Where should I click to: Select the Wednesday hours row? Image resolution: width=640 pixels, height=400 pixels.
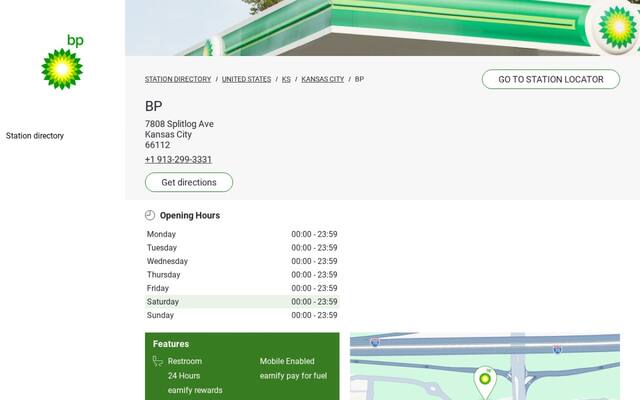pyautogui.click(x=242, y=261)
